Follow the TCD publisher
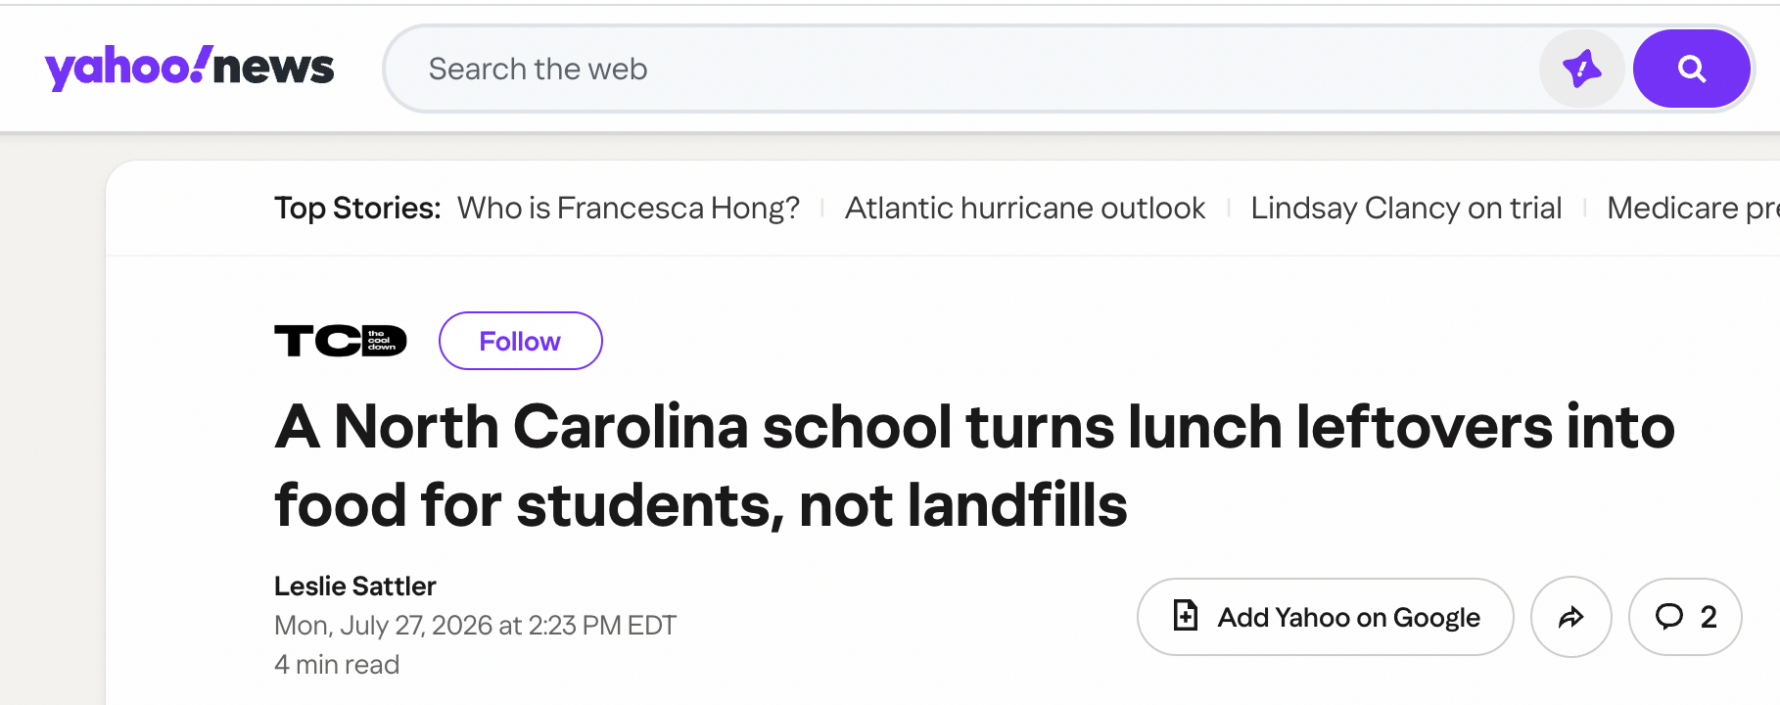1780x705 pixels. 520,341
